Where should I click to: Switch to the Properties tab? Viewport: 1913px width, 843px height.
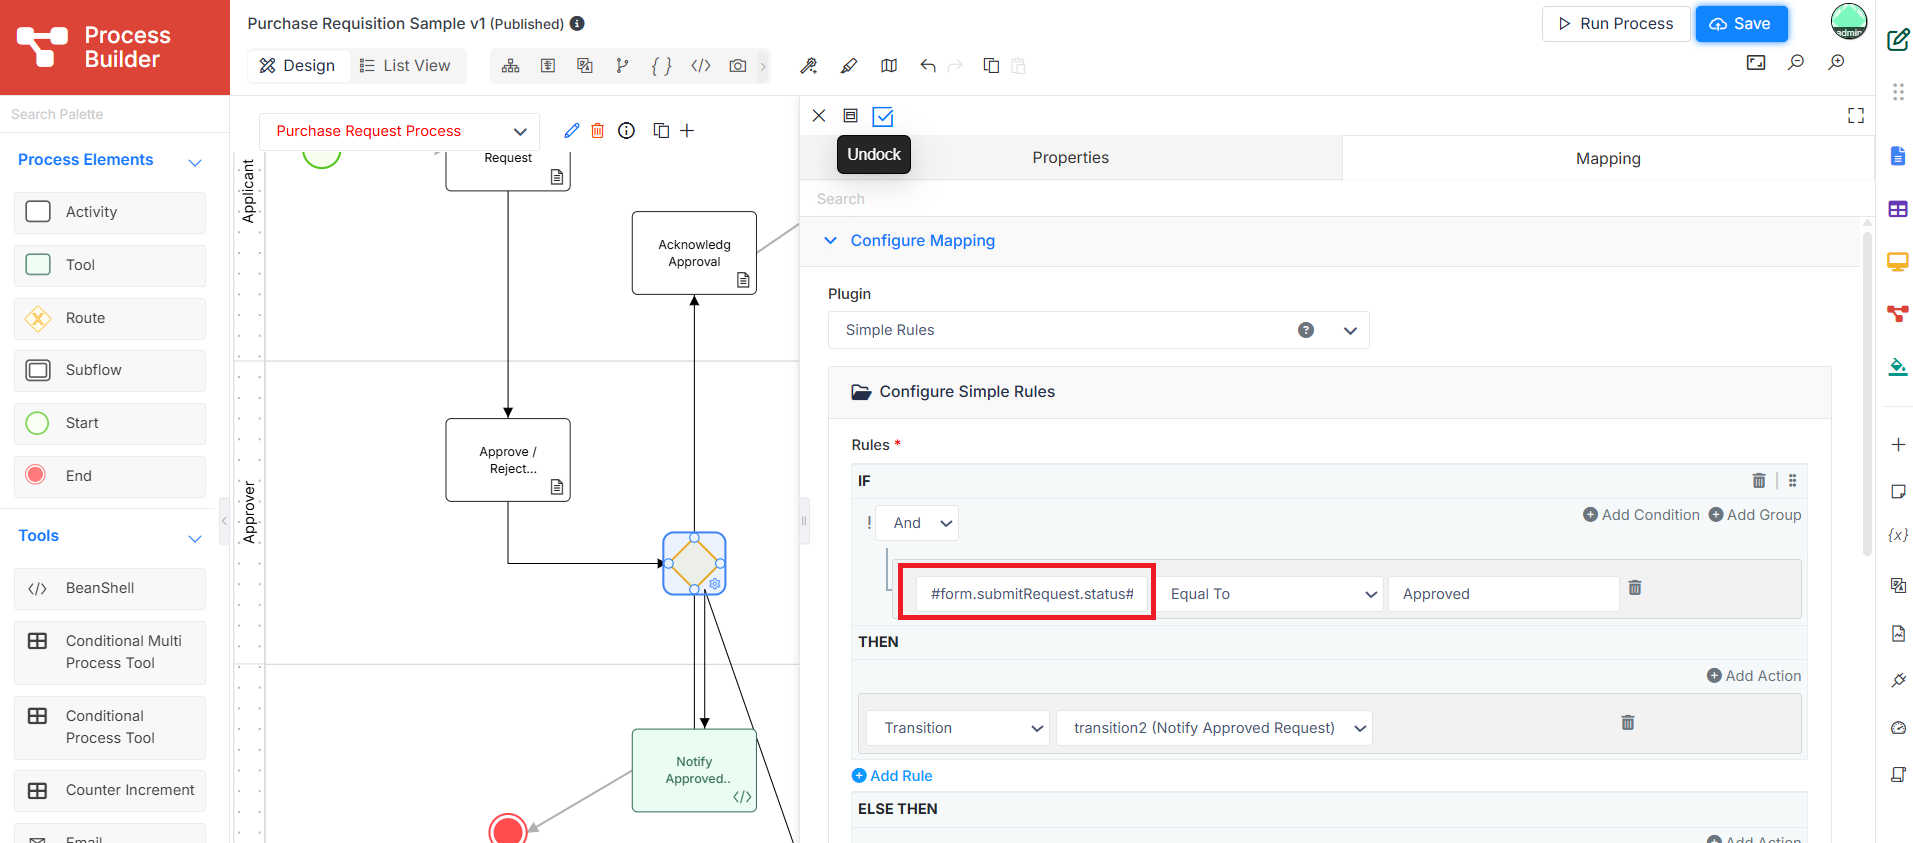click(1070, 158)
